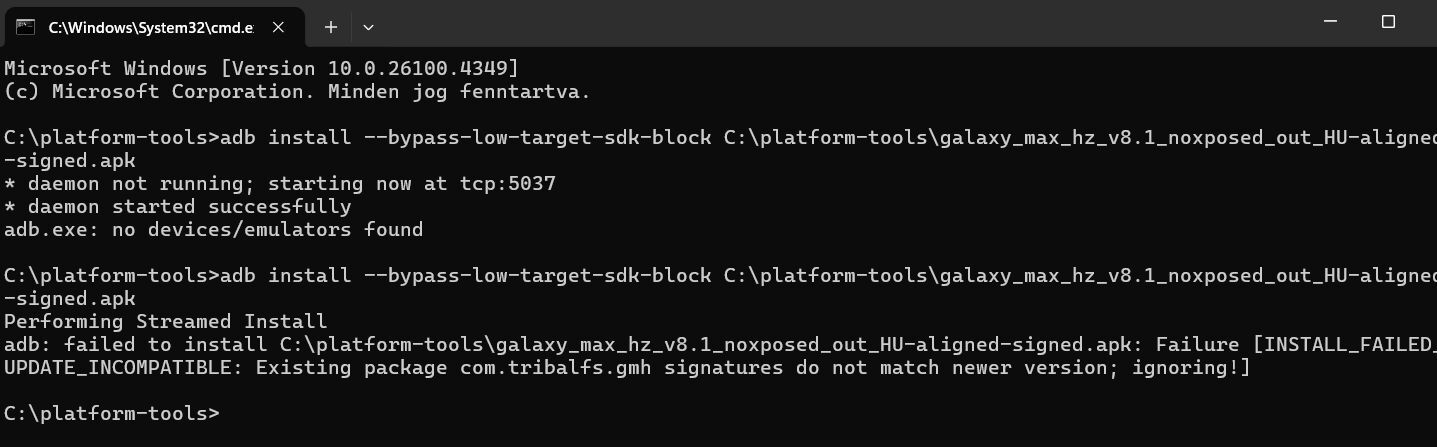Image resolution: width=1437 pixels, height=447 pixels.
Task: Select the C:\Windows\System32\cmd.exe tab title
Action: [x=150, y=28]
